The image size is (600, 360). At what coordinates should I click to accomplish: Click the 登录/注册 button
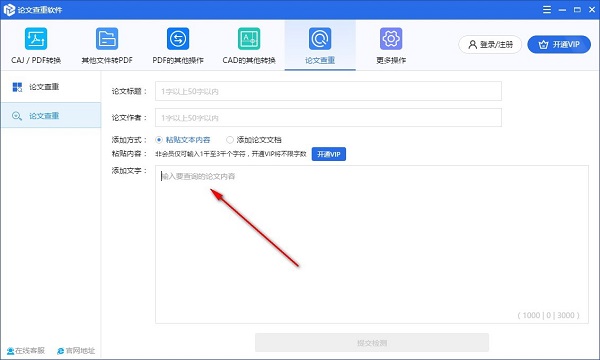(x=490, y=44)
